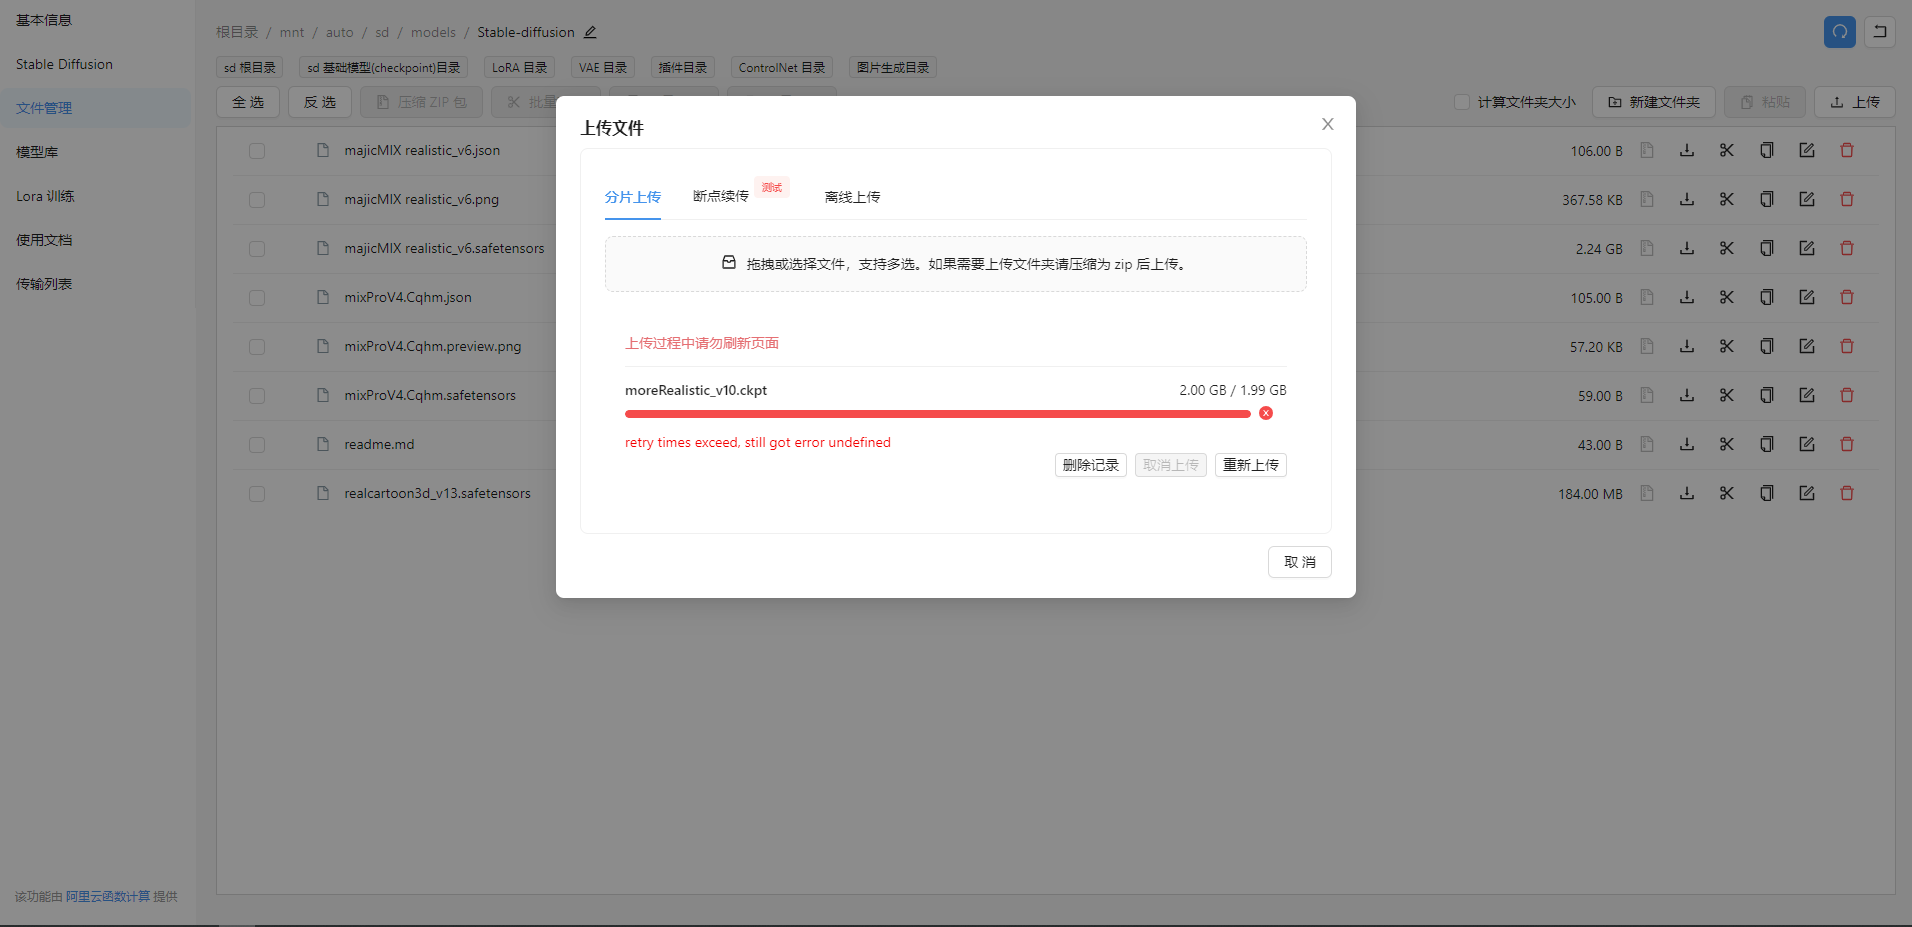This screenshot has height=927, width=1912.
Task: Copy the 2.24 GB safetensors file
Action: tap(1767, 249)
